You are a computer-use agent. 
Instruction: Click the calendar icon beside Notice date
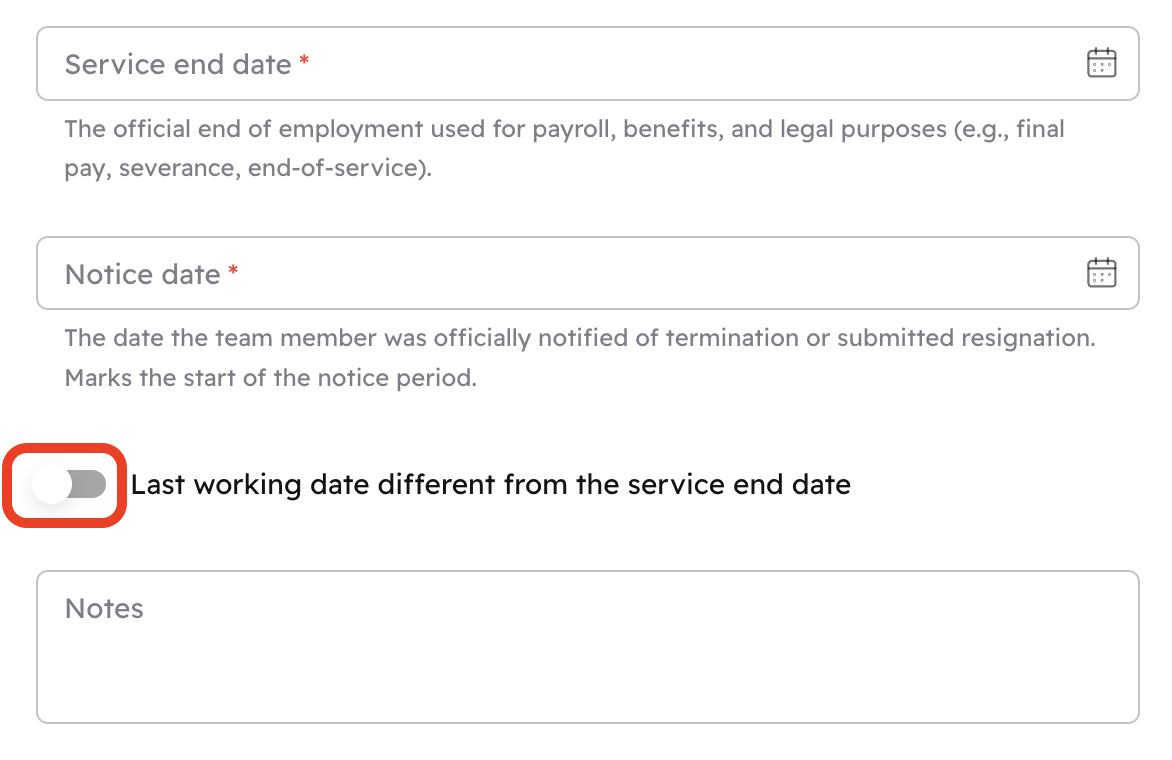tap(1101, 273)
